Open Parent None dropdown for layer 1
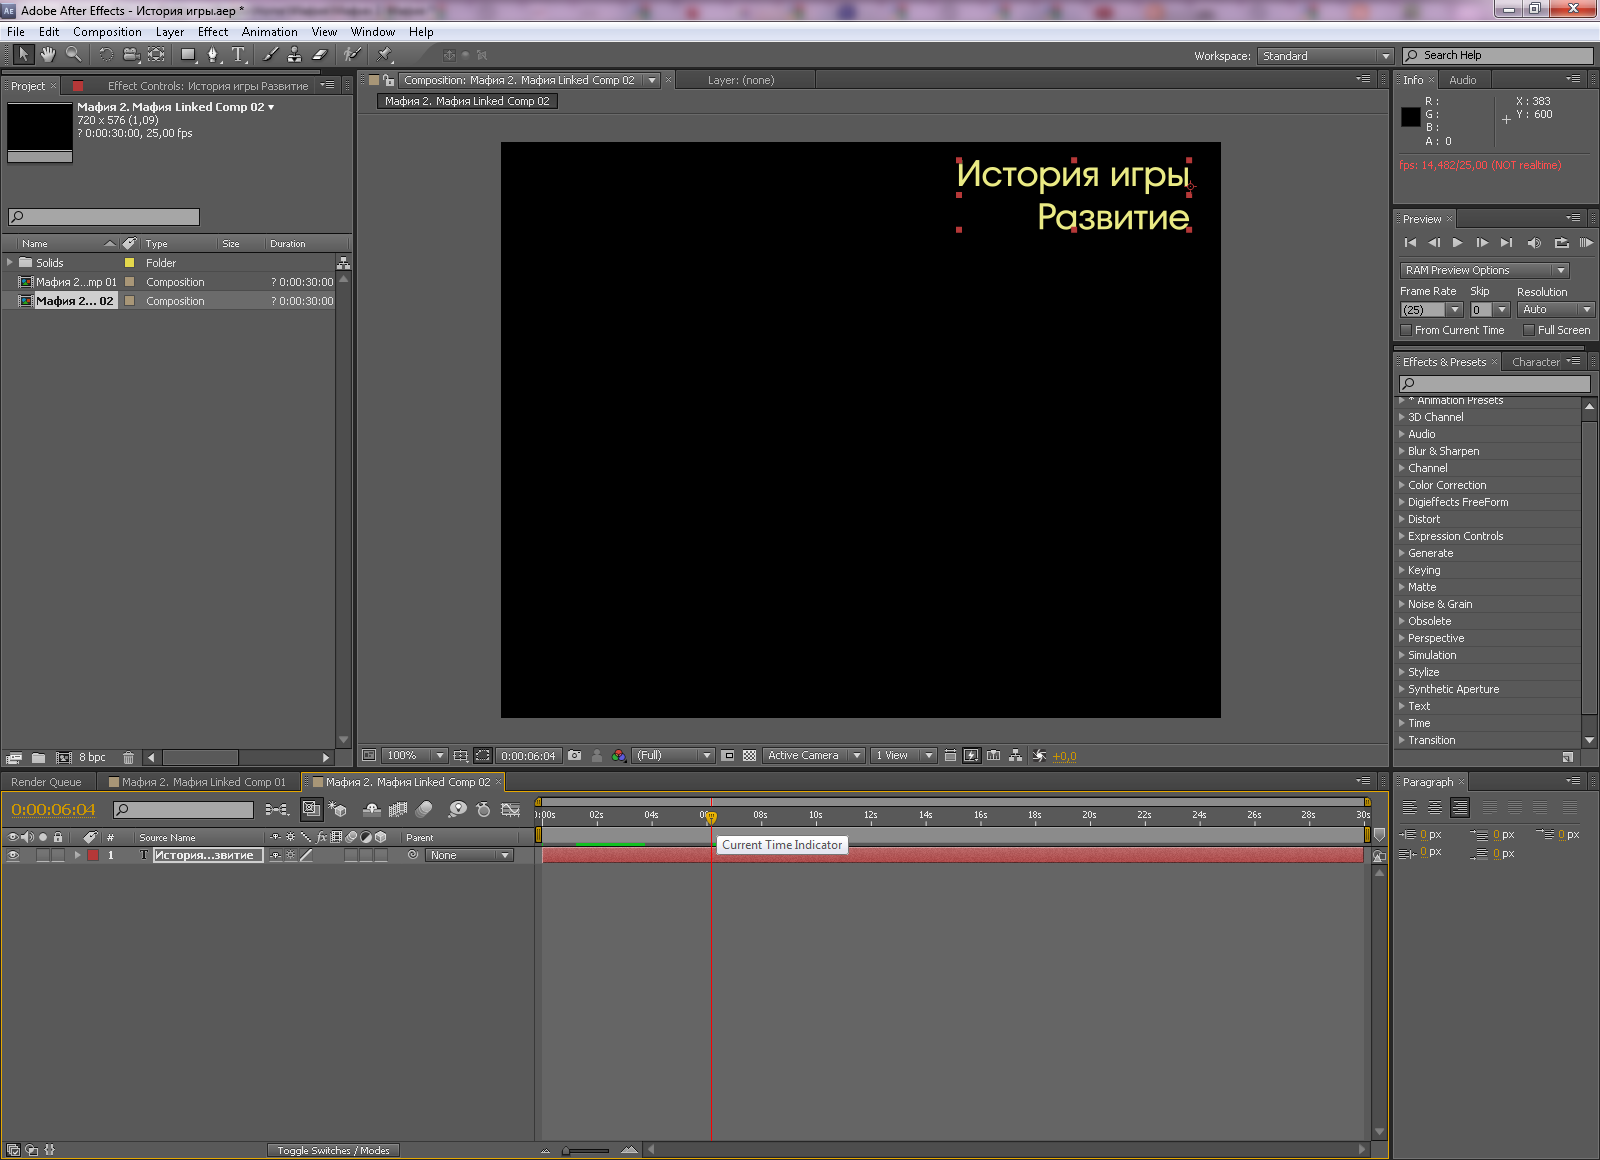1600x1160 pixels. coord(469,856)
